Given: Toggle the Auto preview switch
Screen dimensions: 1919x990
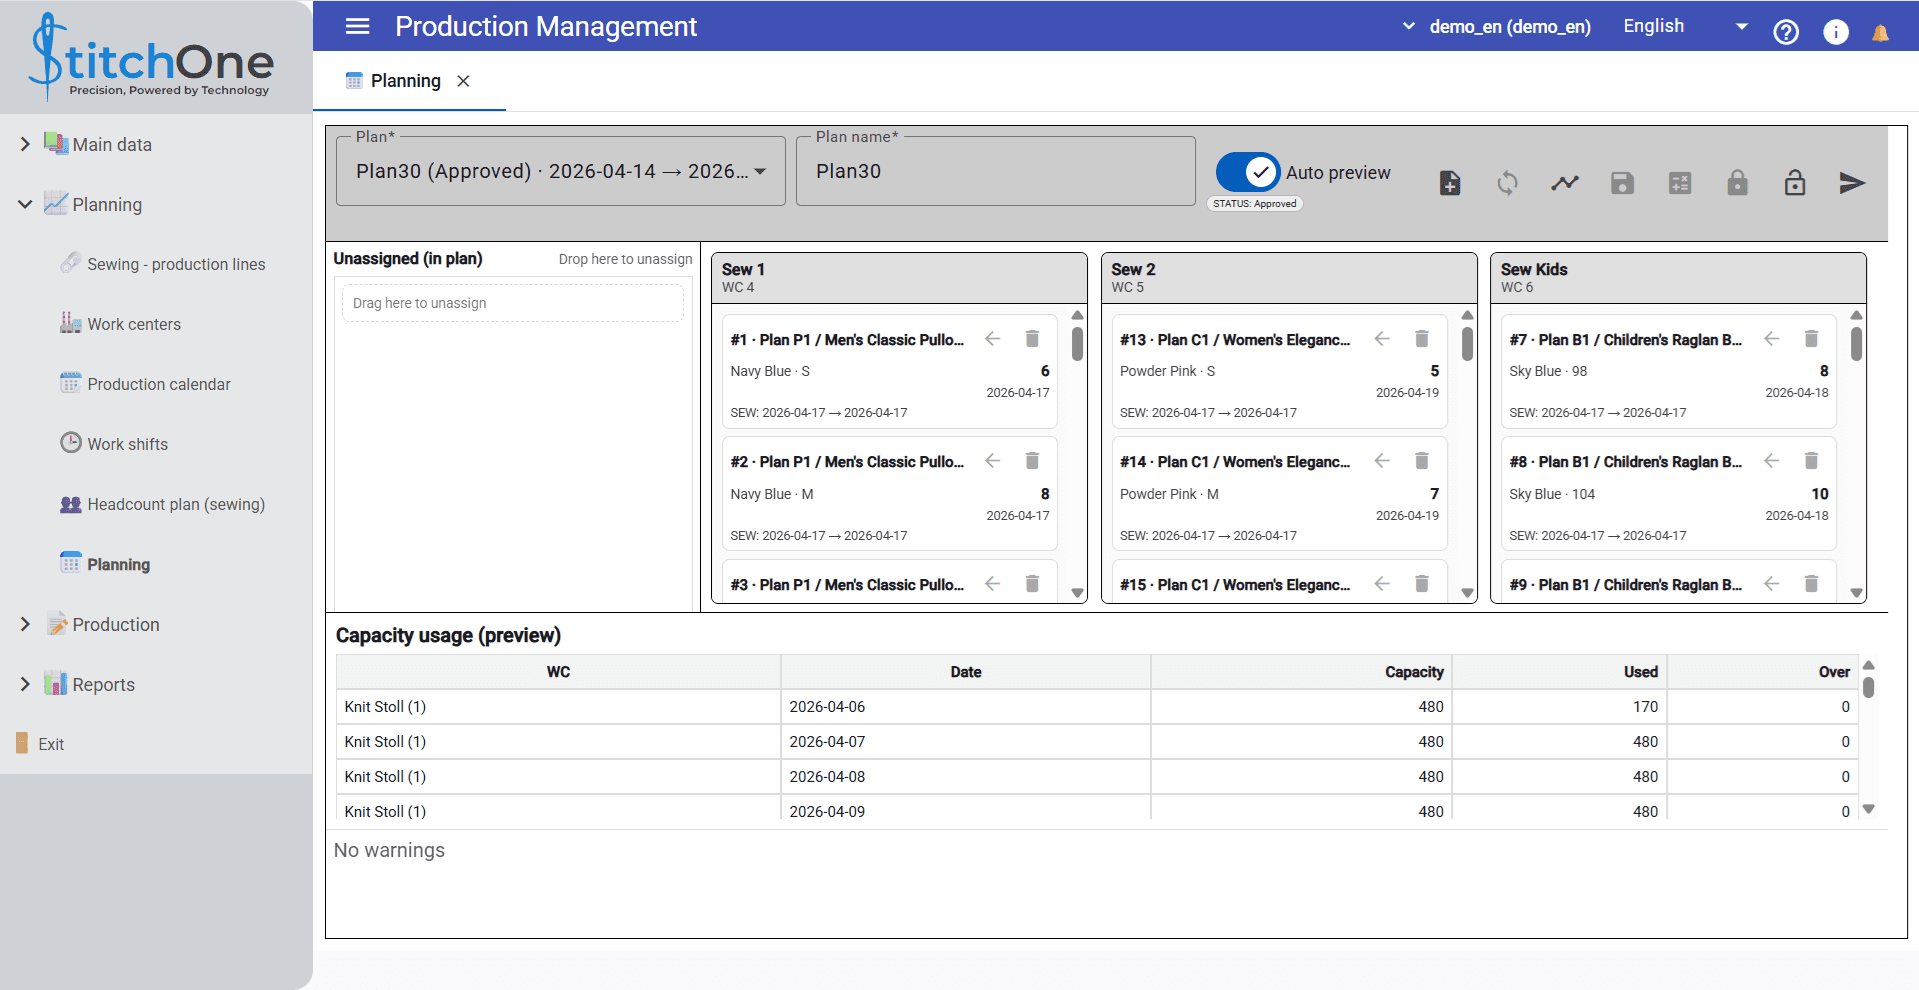Looking at the screenshot, I should pyautogui.click(x=1248, y=172).
